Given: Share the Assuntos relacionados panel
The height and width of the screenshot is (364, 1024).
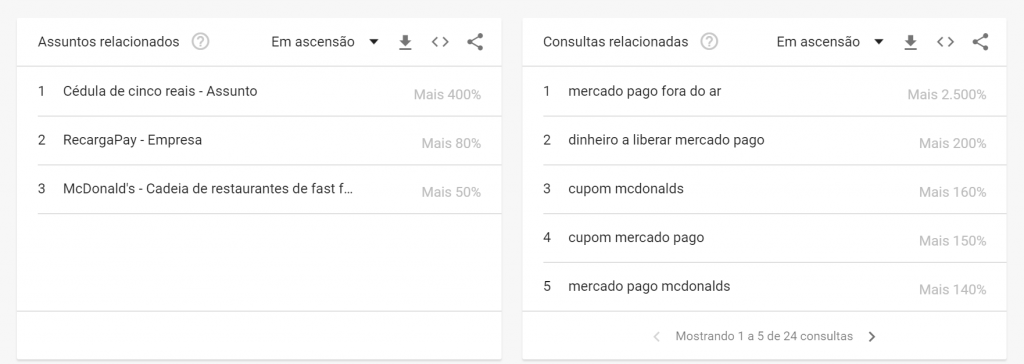Looking at the screenshot, I should pos(475,42).
